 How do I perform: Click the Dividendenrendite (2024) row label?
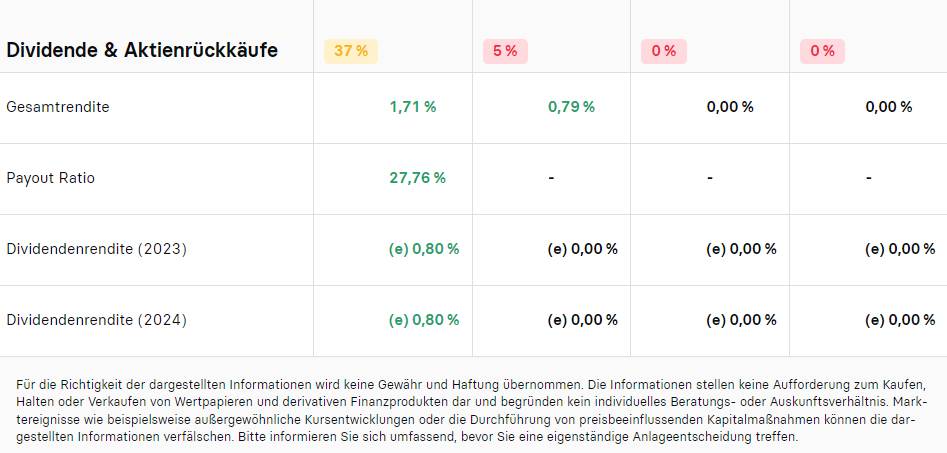tap(96, 320)
